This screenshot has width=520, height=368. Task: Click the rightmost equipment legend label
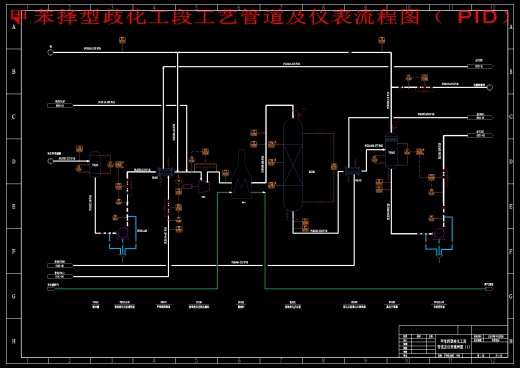pyautogui.click(x=439, y=305)
